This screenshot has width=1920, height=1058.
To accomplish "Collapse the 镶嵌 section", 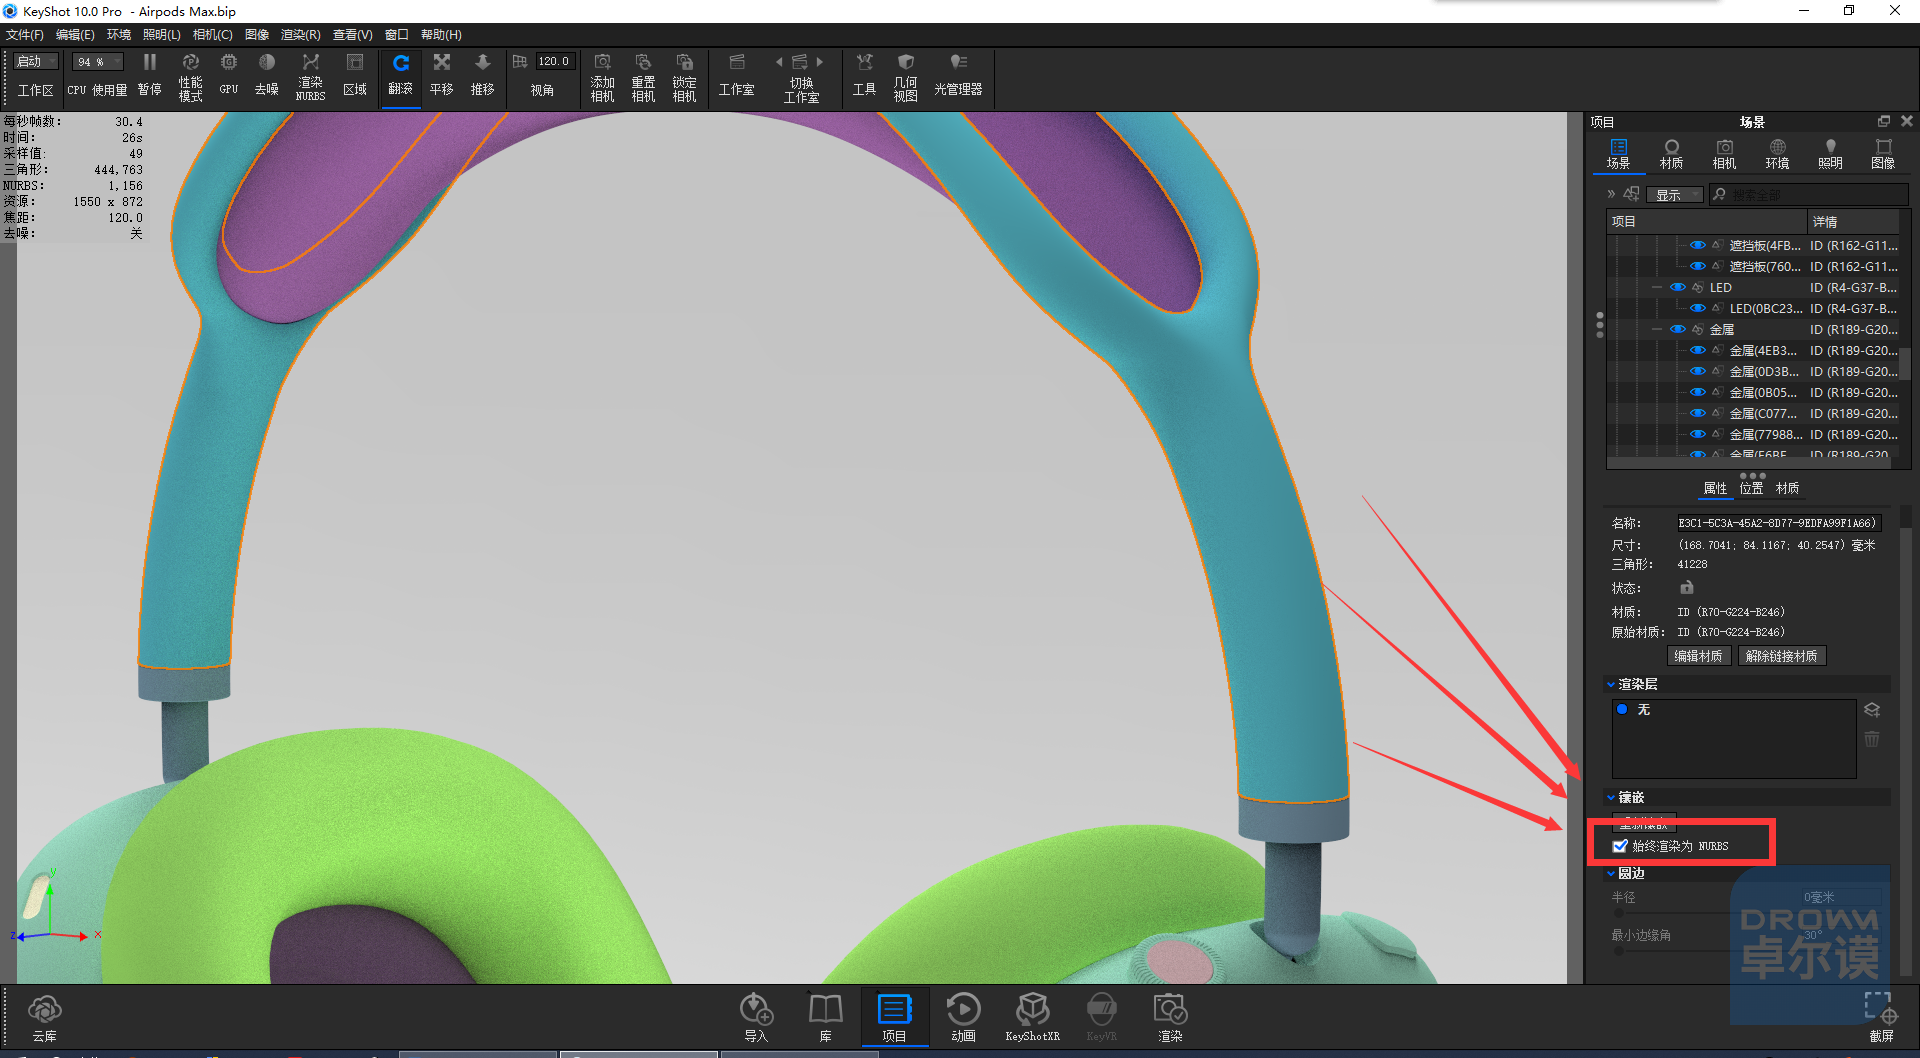I will tap(1611, 798).
